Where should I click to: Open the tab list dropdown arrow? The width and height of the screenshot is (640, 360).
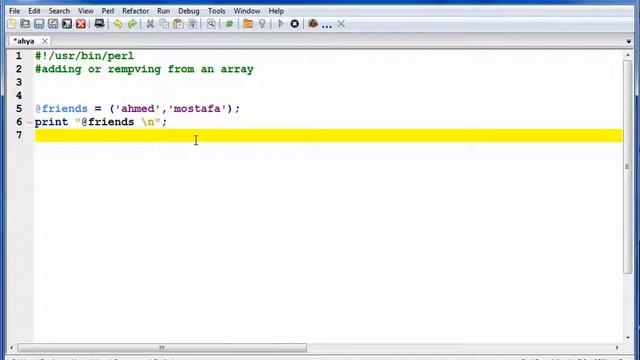click(x=629, y=41)
